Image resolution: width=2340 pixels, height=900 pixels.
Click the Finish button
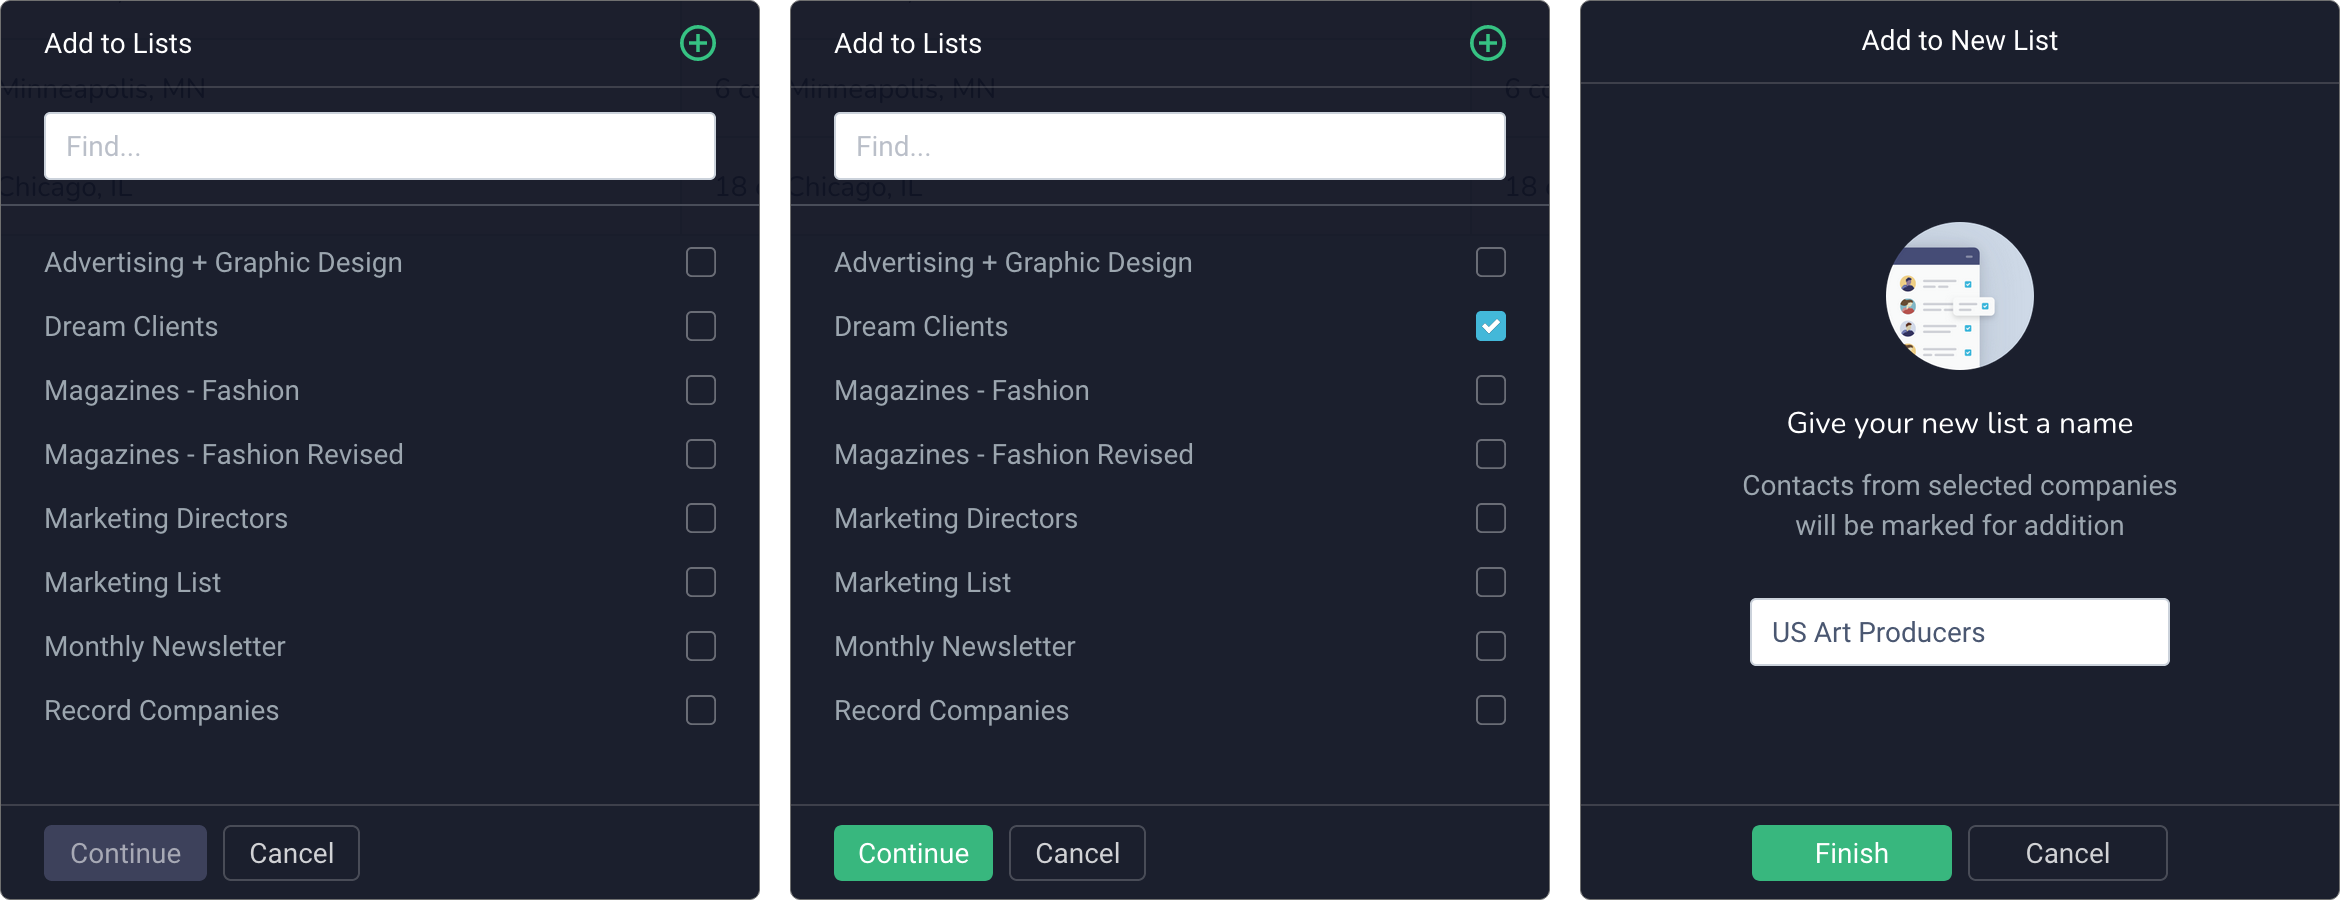(x=1852, y=853)
